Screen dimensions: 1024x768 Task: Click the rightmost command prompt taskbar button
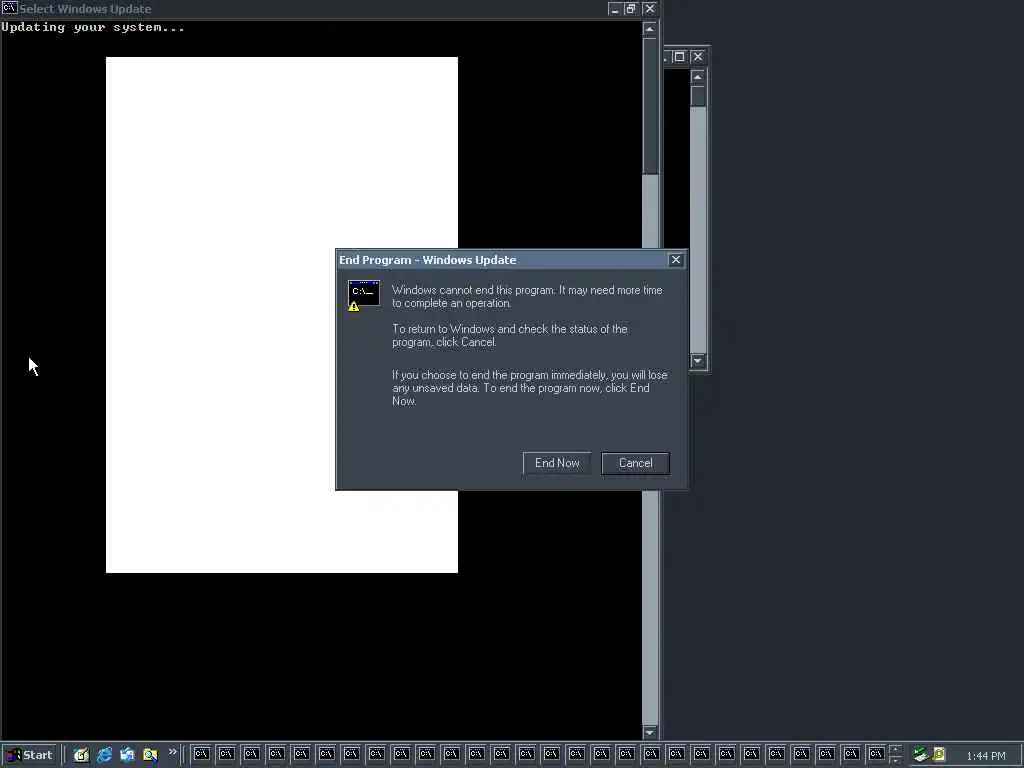click(x=876, y=754)
